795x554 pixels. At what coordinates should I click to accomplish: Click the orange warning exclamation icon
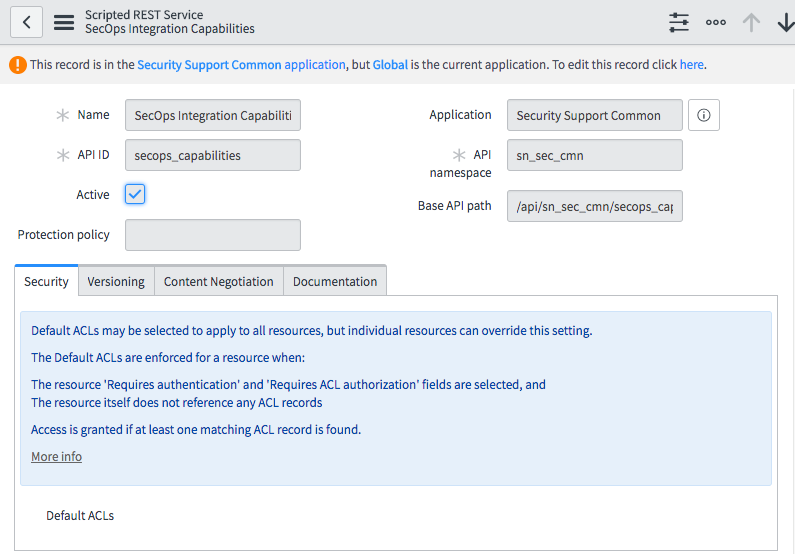18,65
